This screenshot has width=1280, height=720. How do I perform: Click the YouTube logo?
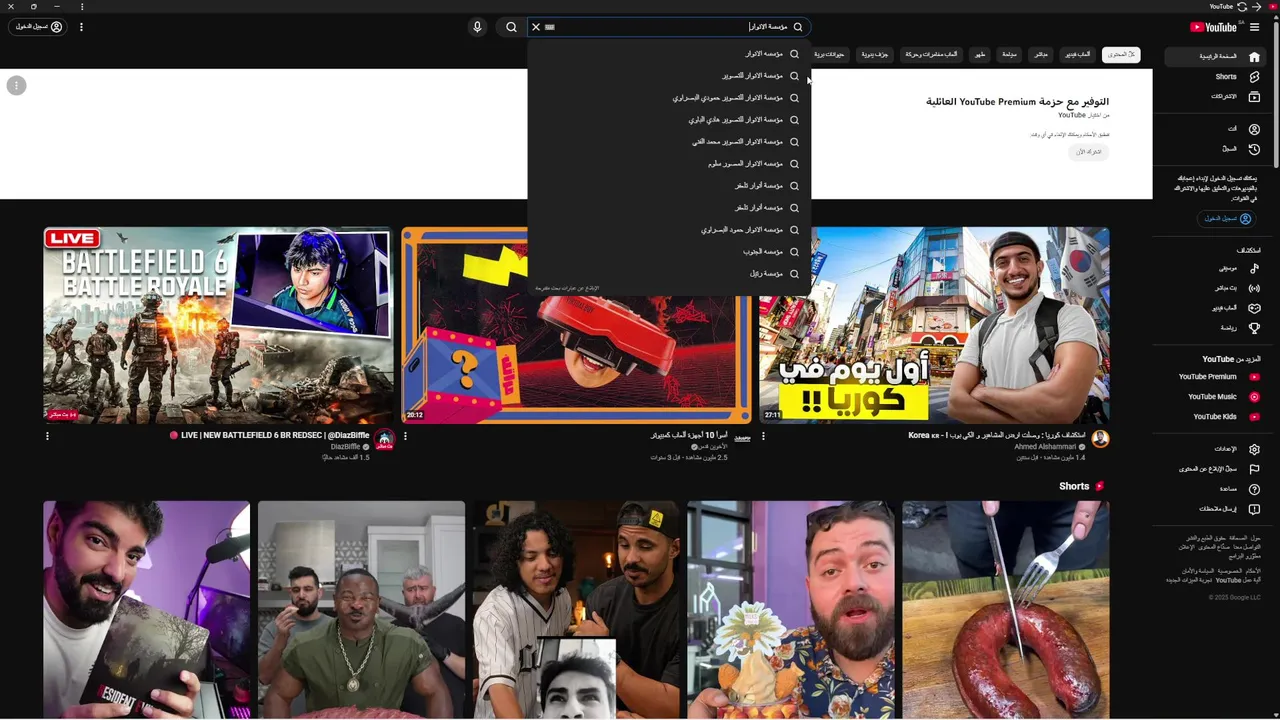(1213, 27)
